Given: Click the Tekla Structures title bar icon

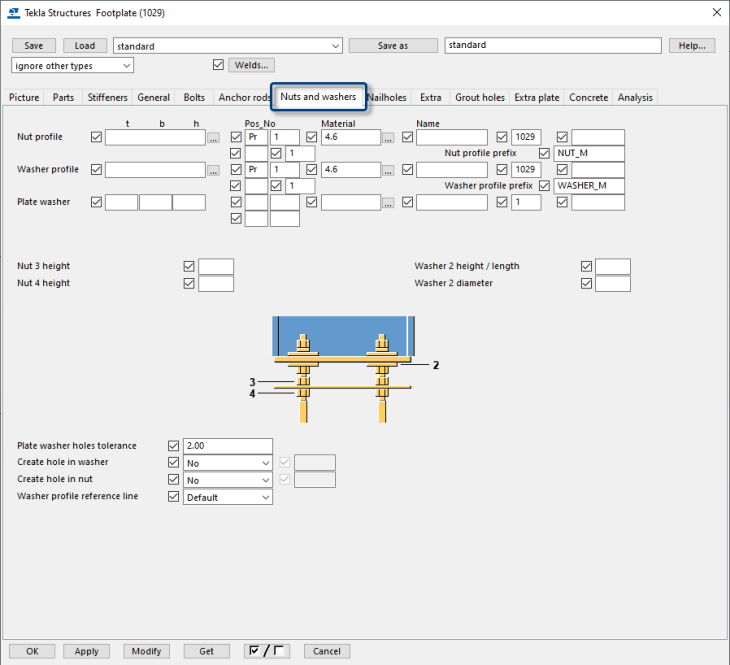Looking at the screenshot, I should pyautogui.click(x=13, y=12).
